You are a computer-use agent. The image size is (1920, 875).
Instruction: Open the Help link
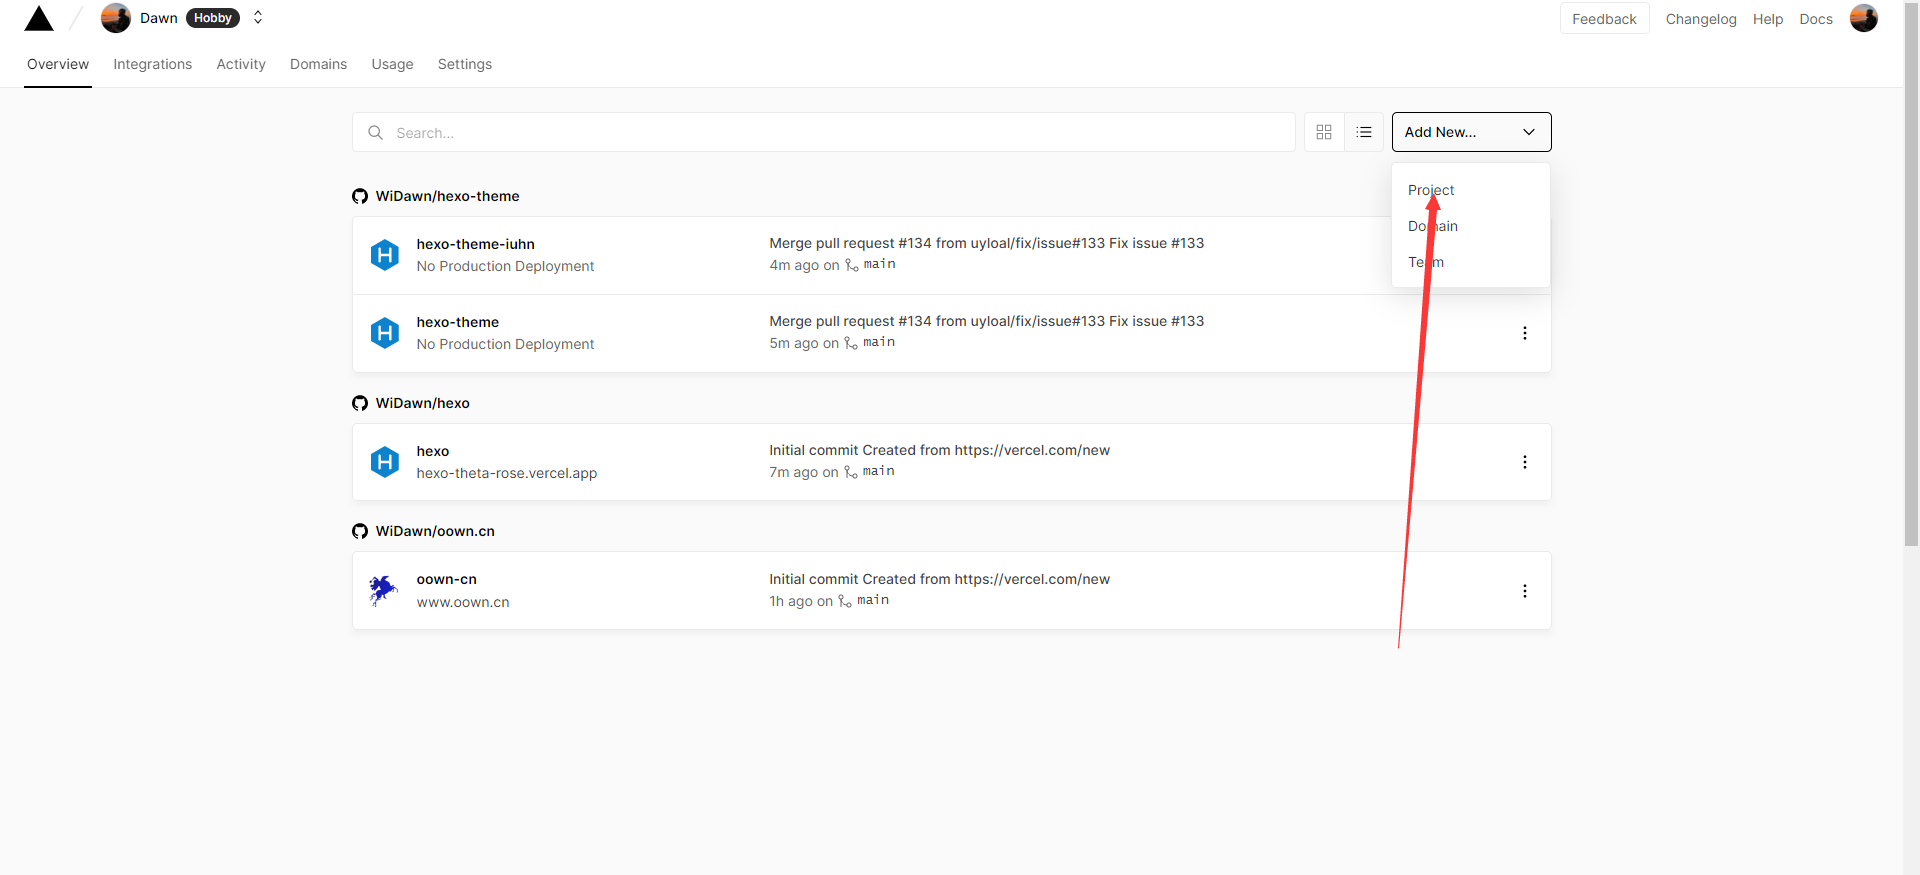click(x=1768, y=19)
